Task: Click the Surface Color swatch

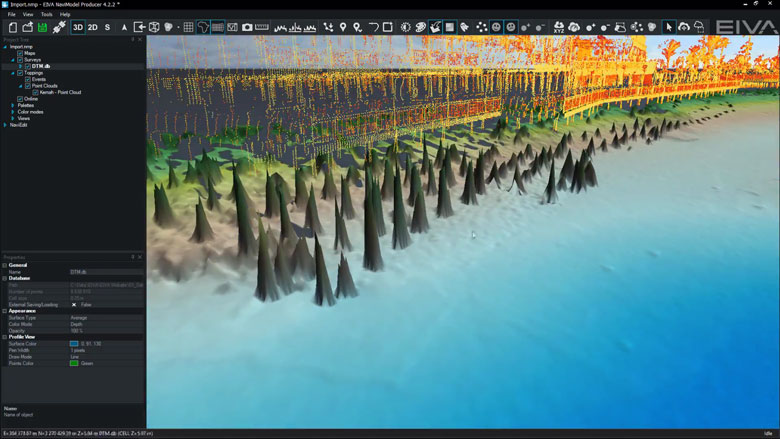Action: pos(74,343)
